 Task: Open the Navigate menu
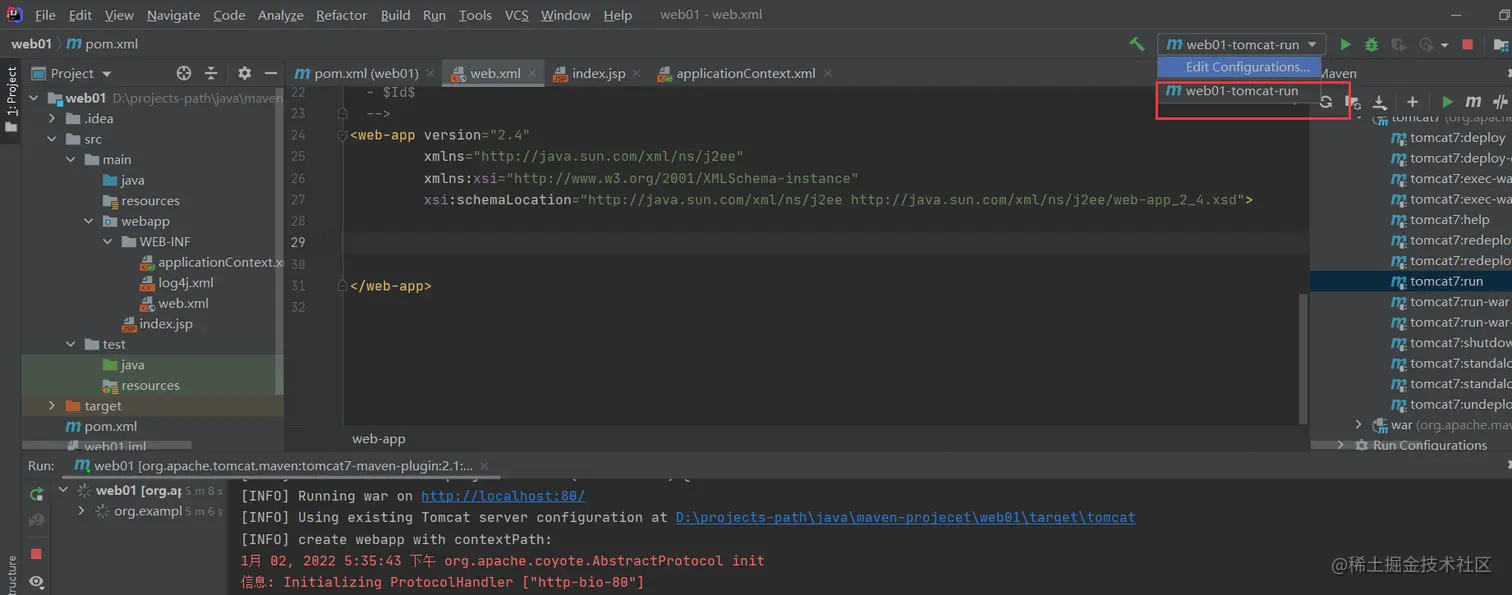pyautogui.click(x=173, y=15)
